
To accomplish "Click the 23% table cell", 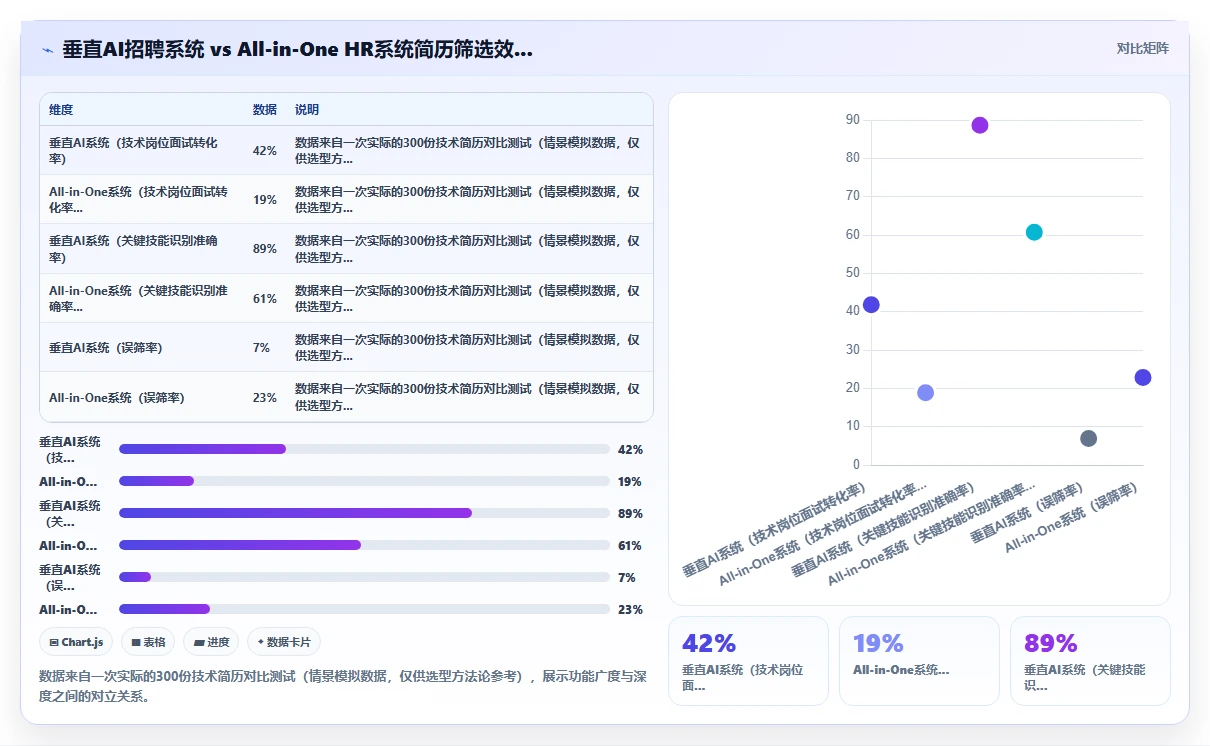I will [265, 397].
